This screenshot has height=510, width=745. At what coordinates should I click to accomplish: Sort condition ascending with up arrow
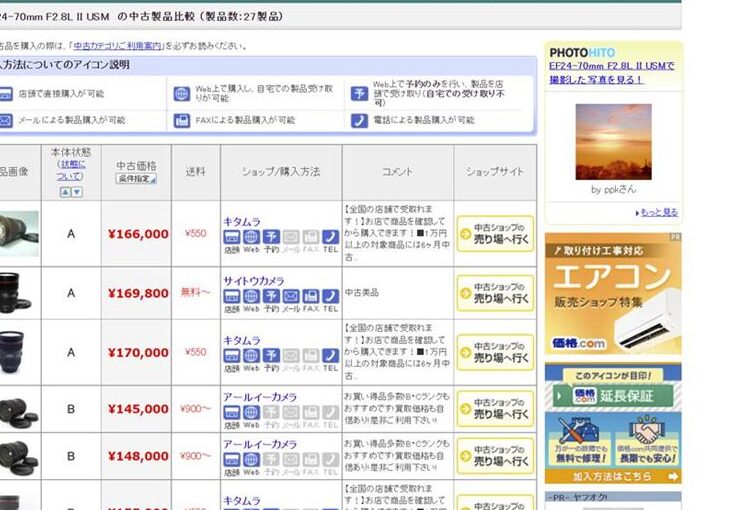65,192
